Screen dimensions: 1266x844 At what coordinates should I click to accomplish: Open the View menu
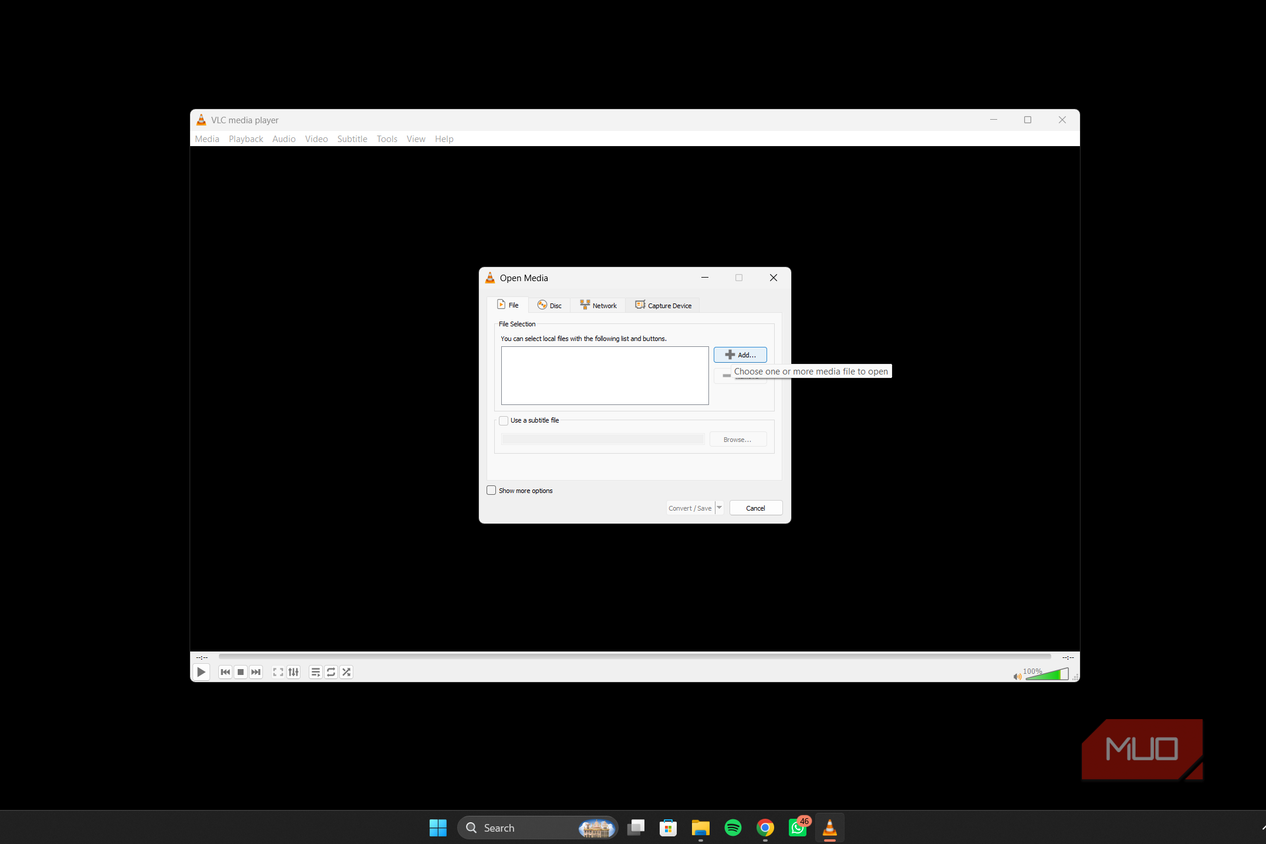point(416,139)
